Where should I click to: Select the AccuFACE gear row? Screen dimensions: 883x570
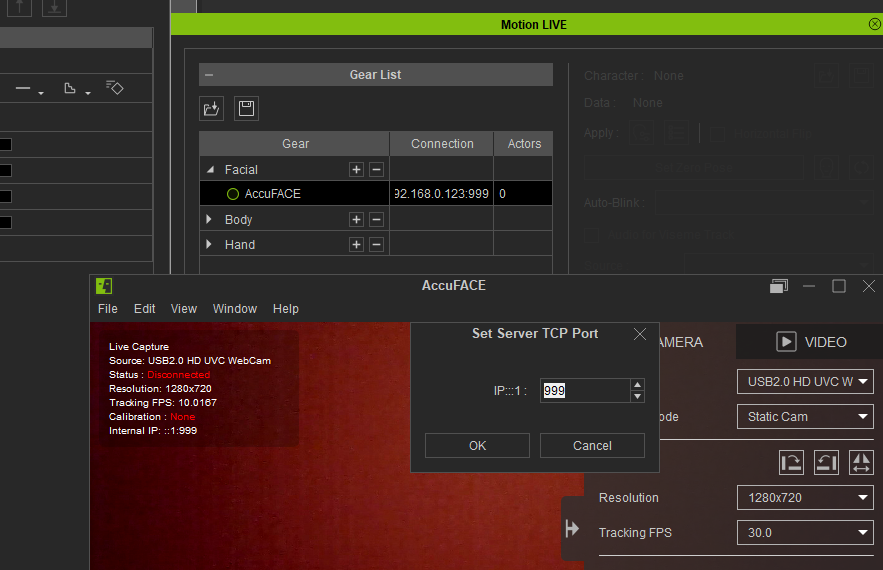[x=376, y=194]
